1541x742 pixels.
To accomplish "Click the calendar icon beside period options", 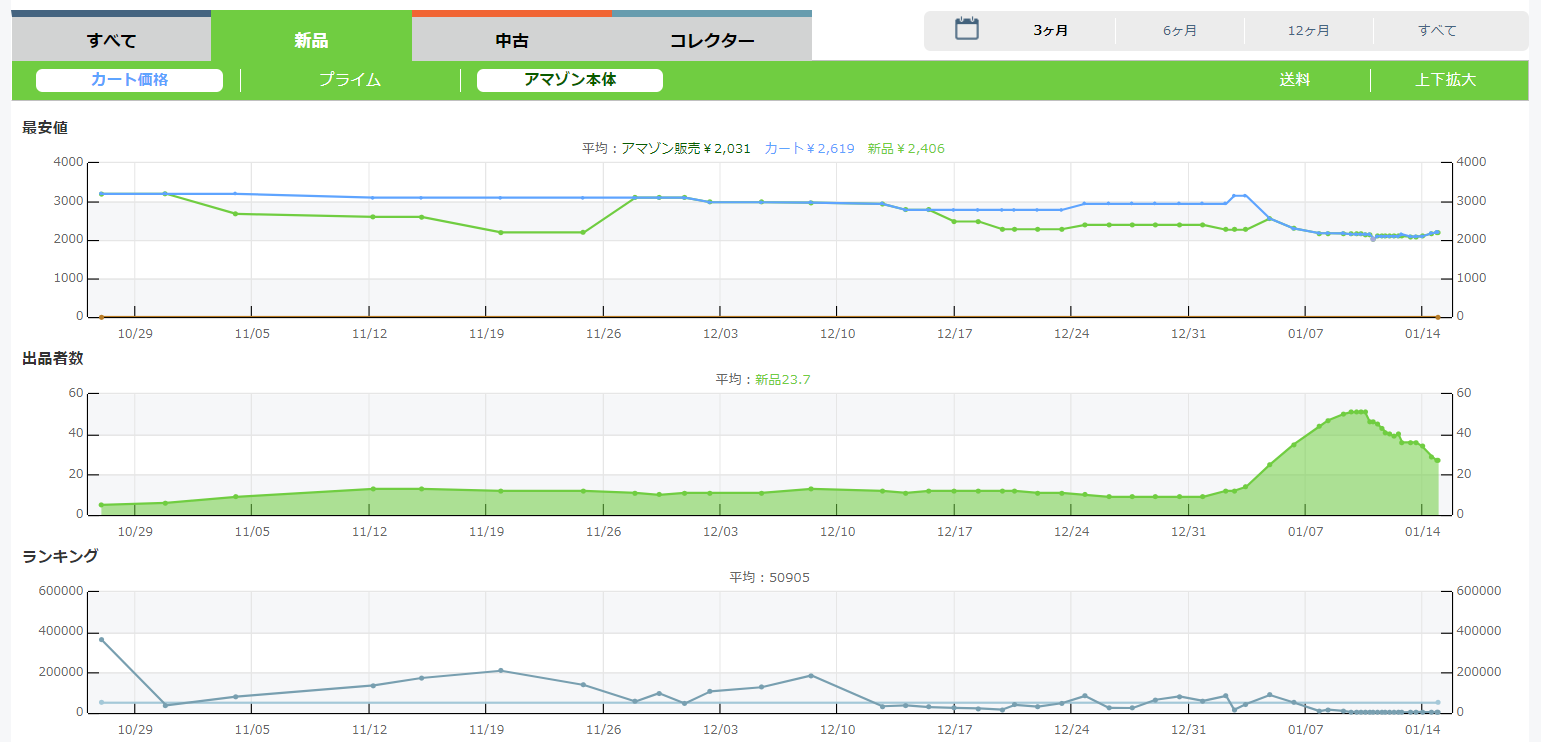I will (966, 29).
